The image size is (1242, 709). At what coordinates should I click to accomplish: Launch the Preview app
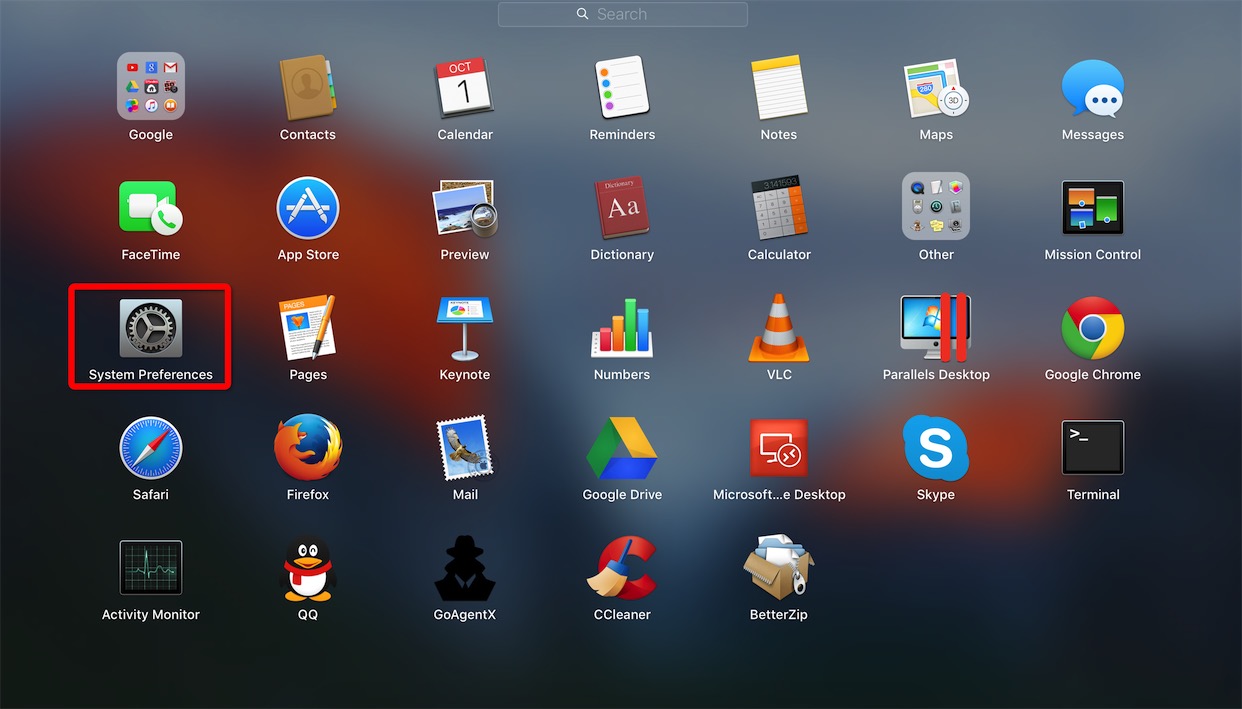(x=465, y=207)
